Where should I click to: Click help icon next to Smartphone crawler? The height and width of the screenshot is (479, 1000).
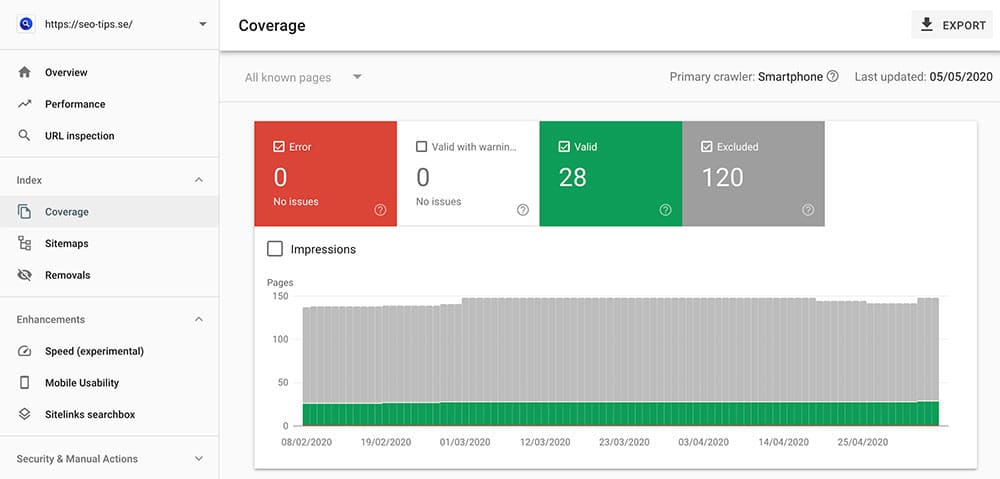[832, 77]
